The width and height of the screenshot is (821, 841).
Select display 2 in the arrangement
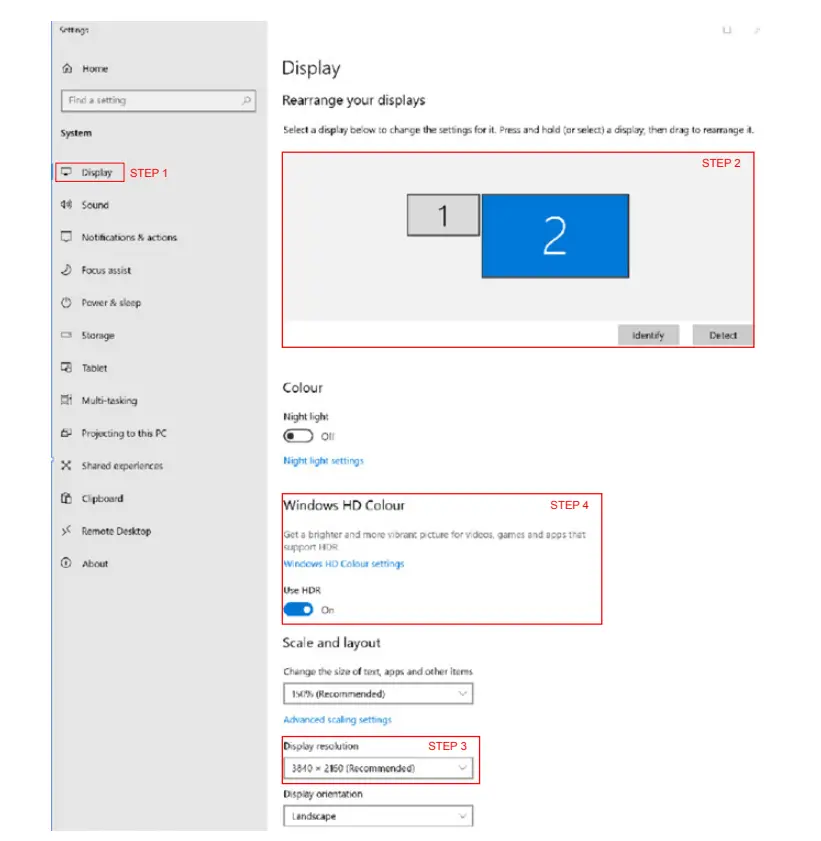tap(556, 236)
